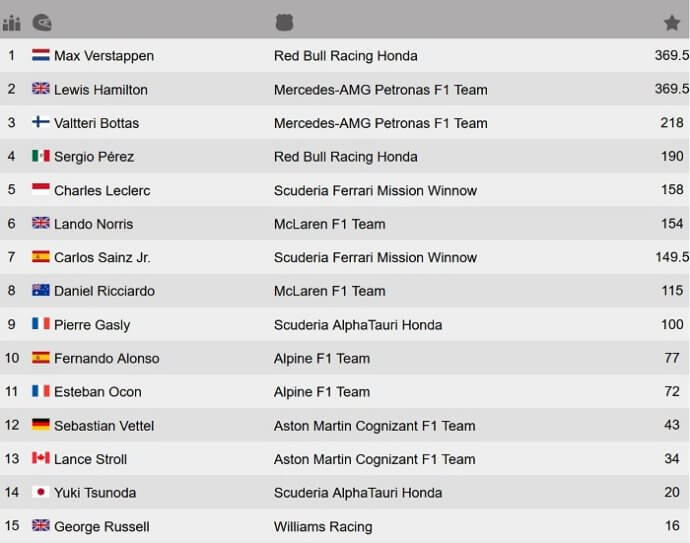This screenshot has width=690, height=543.
Task: Click the Canada flag beside Lance Stroll
Action: point(40,458)
